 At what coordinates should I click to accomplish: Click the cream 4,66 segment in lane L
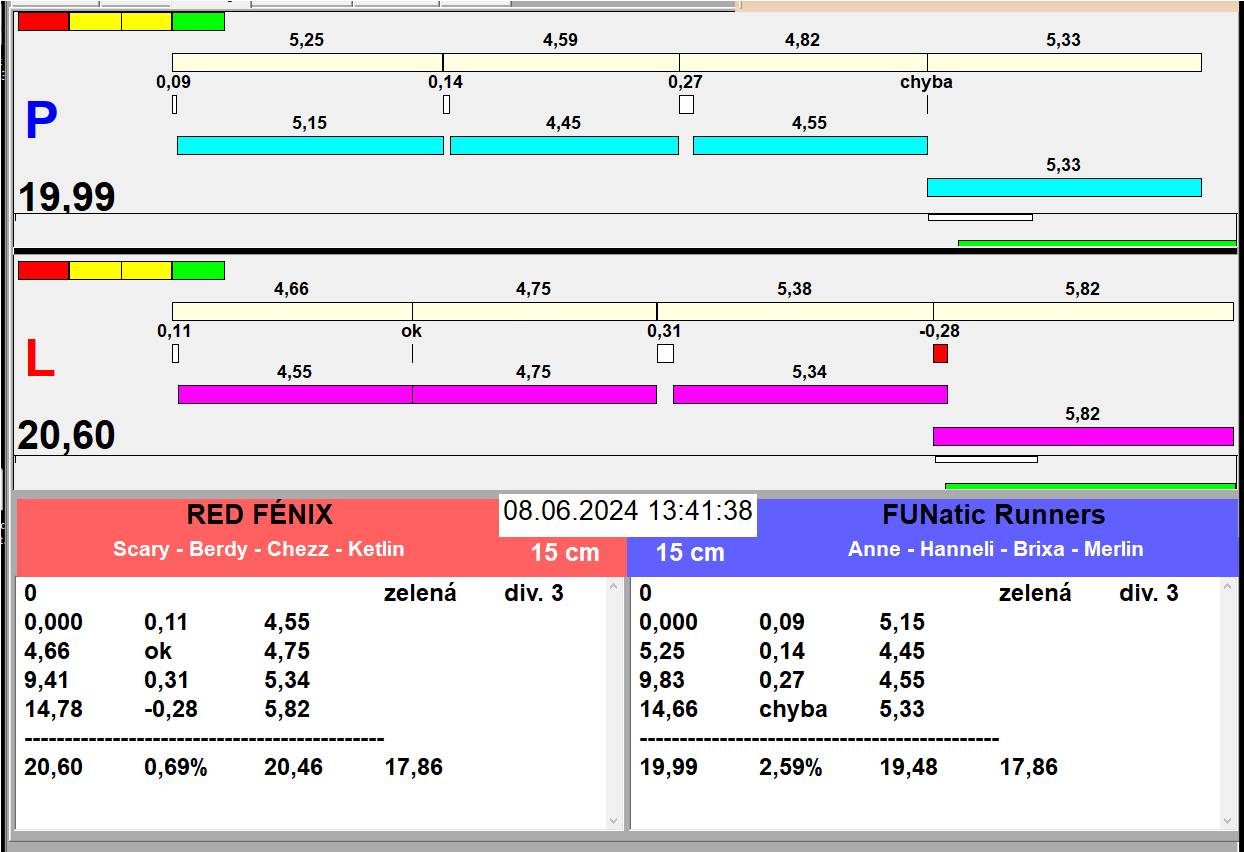pyautogui.click(x=292, y=311)
